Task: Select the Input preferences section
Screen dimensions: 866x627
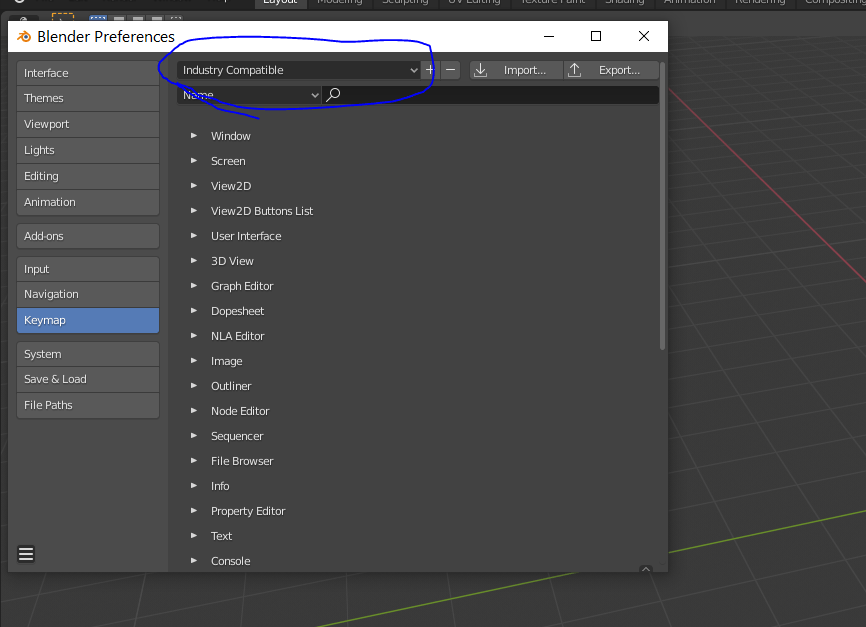Action: [87, 268]
